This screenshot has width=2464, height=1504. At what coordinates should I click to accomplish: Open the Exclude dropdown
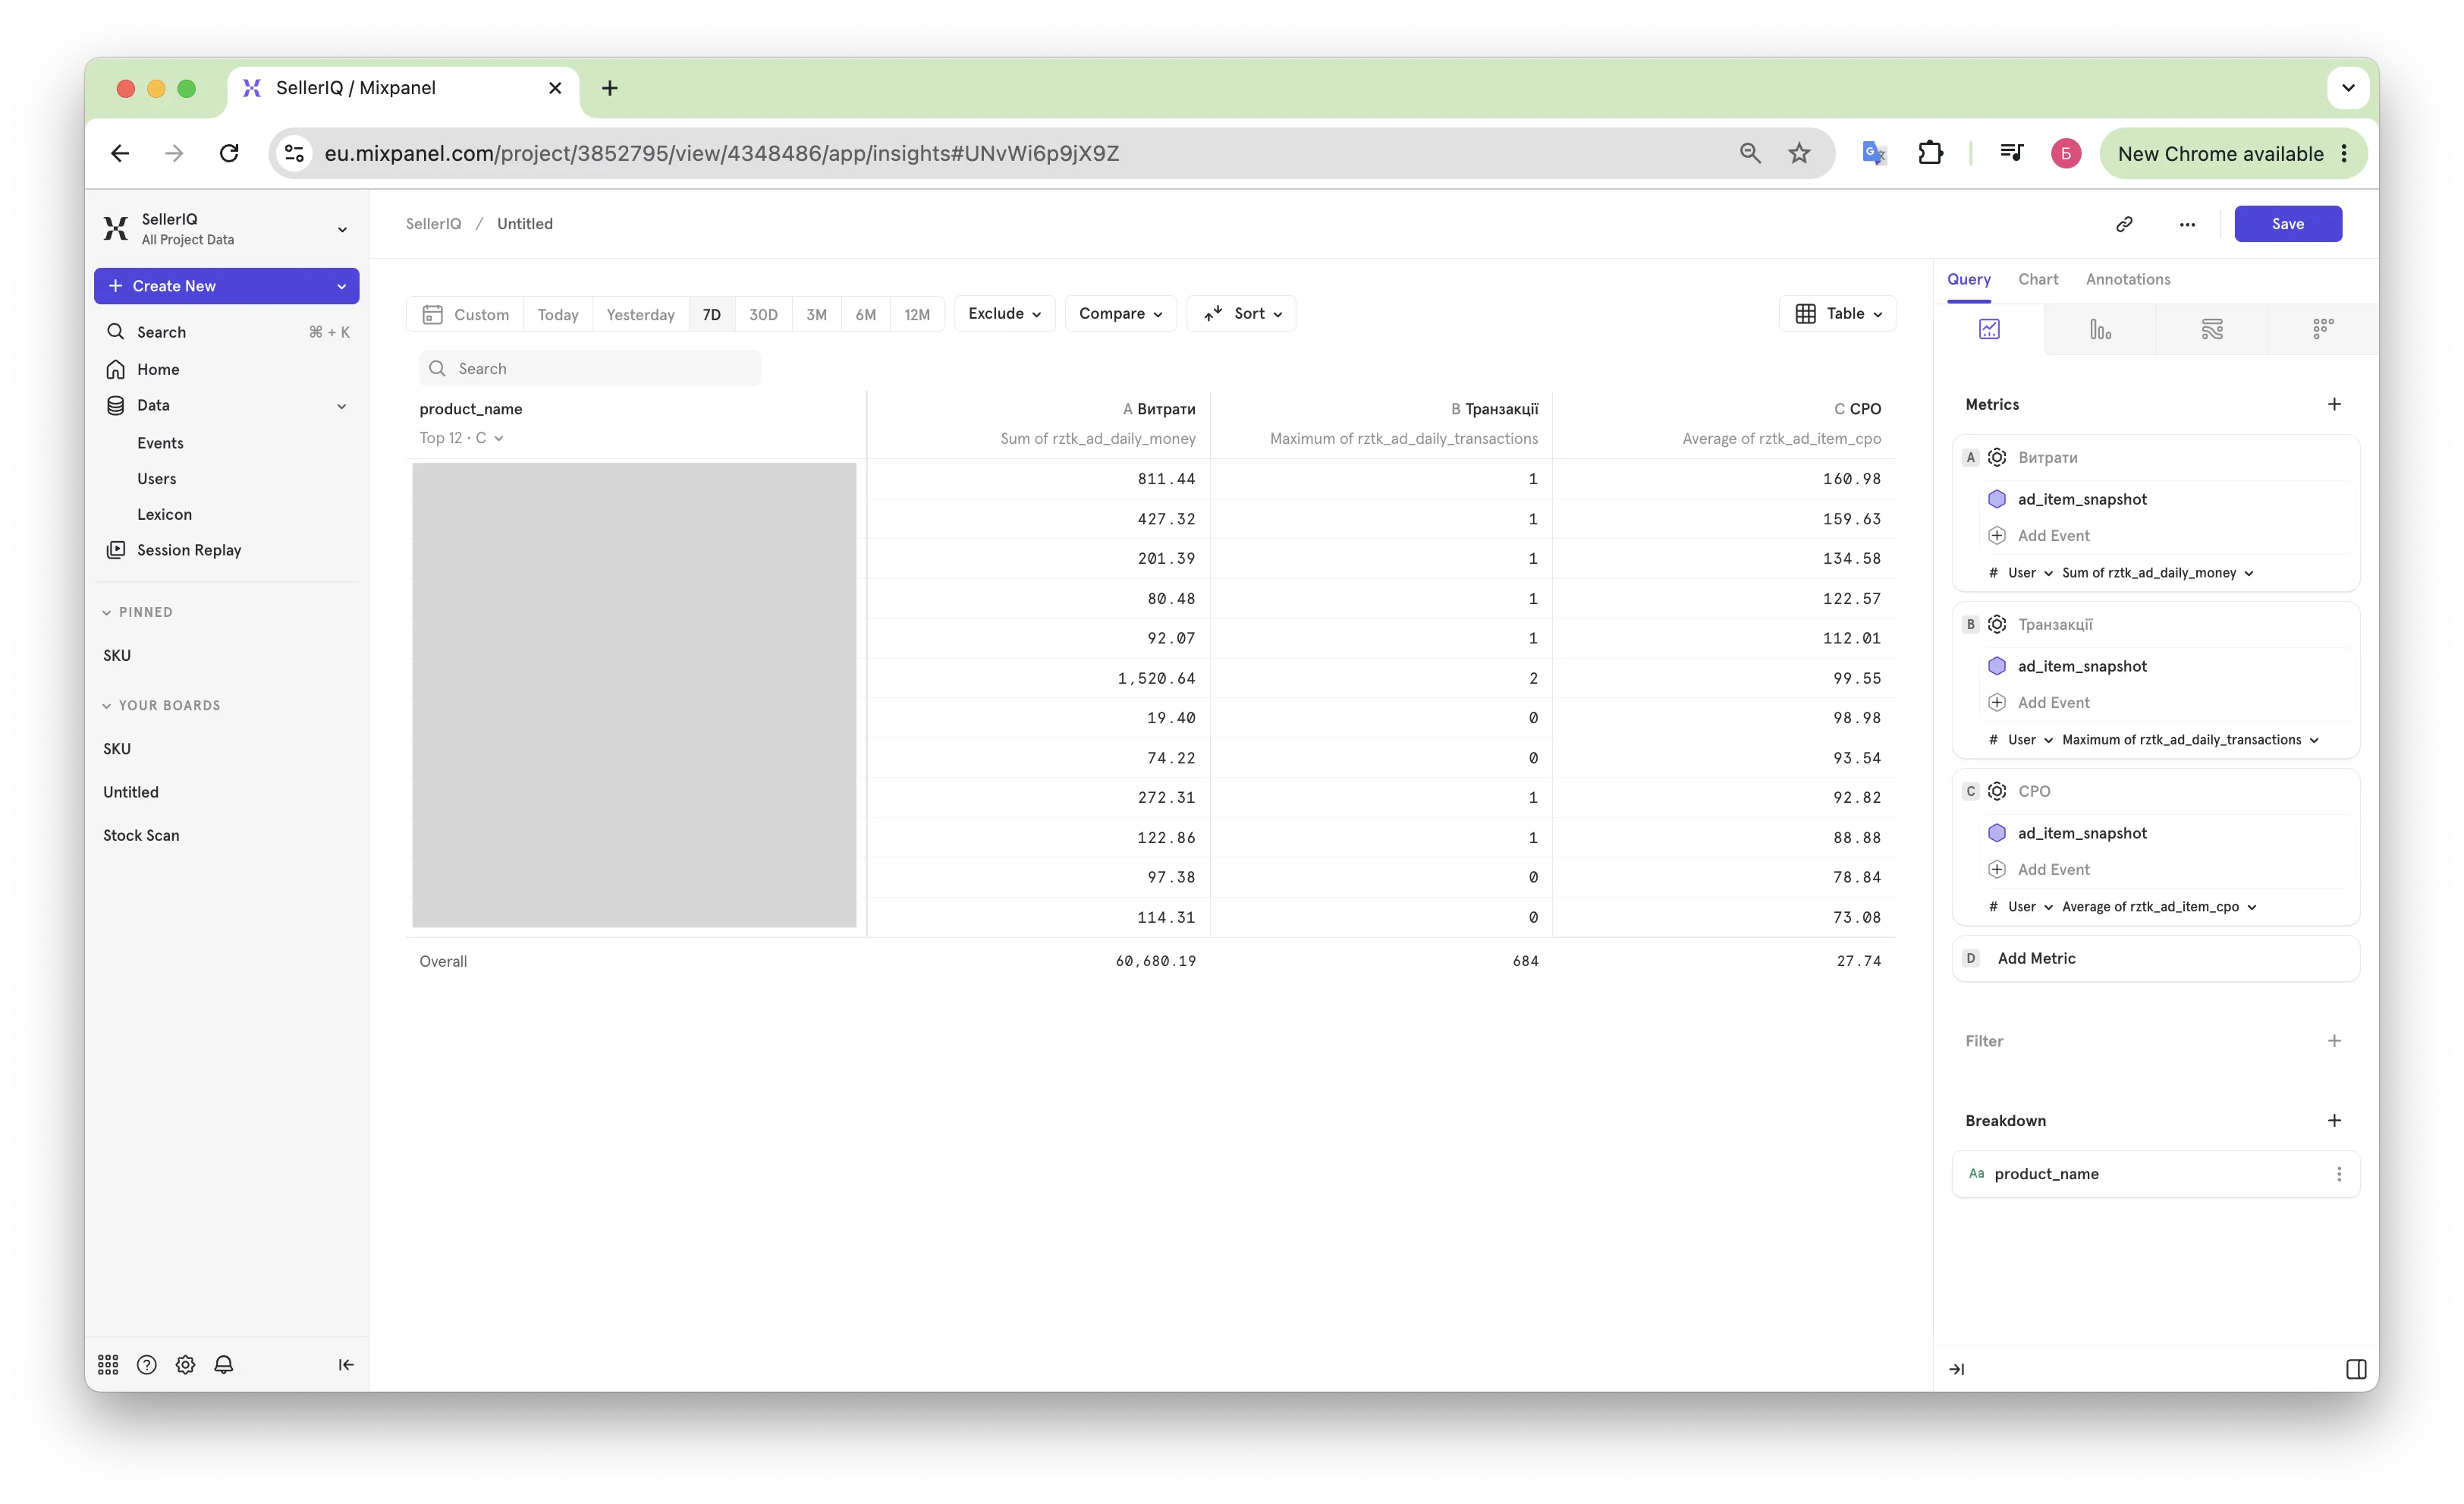[1005, 314]
